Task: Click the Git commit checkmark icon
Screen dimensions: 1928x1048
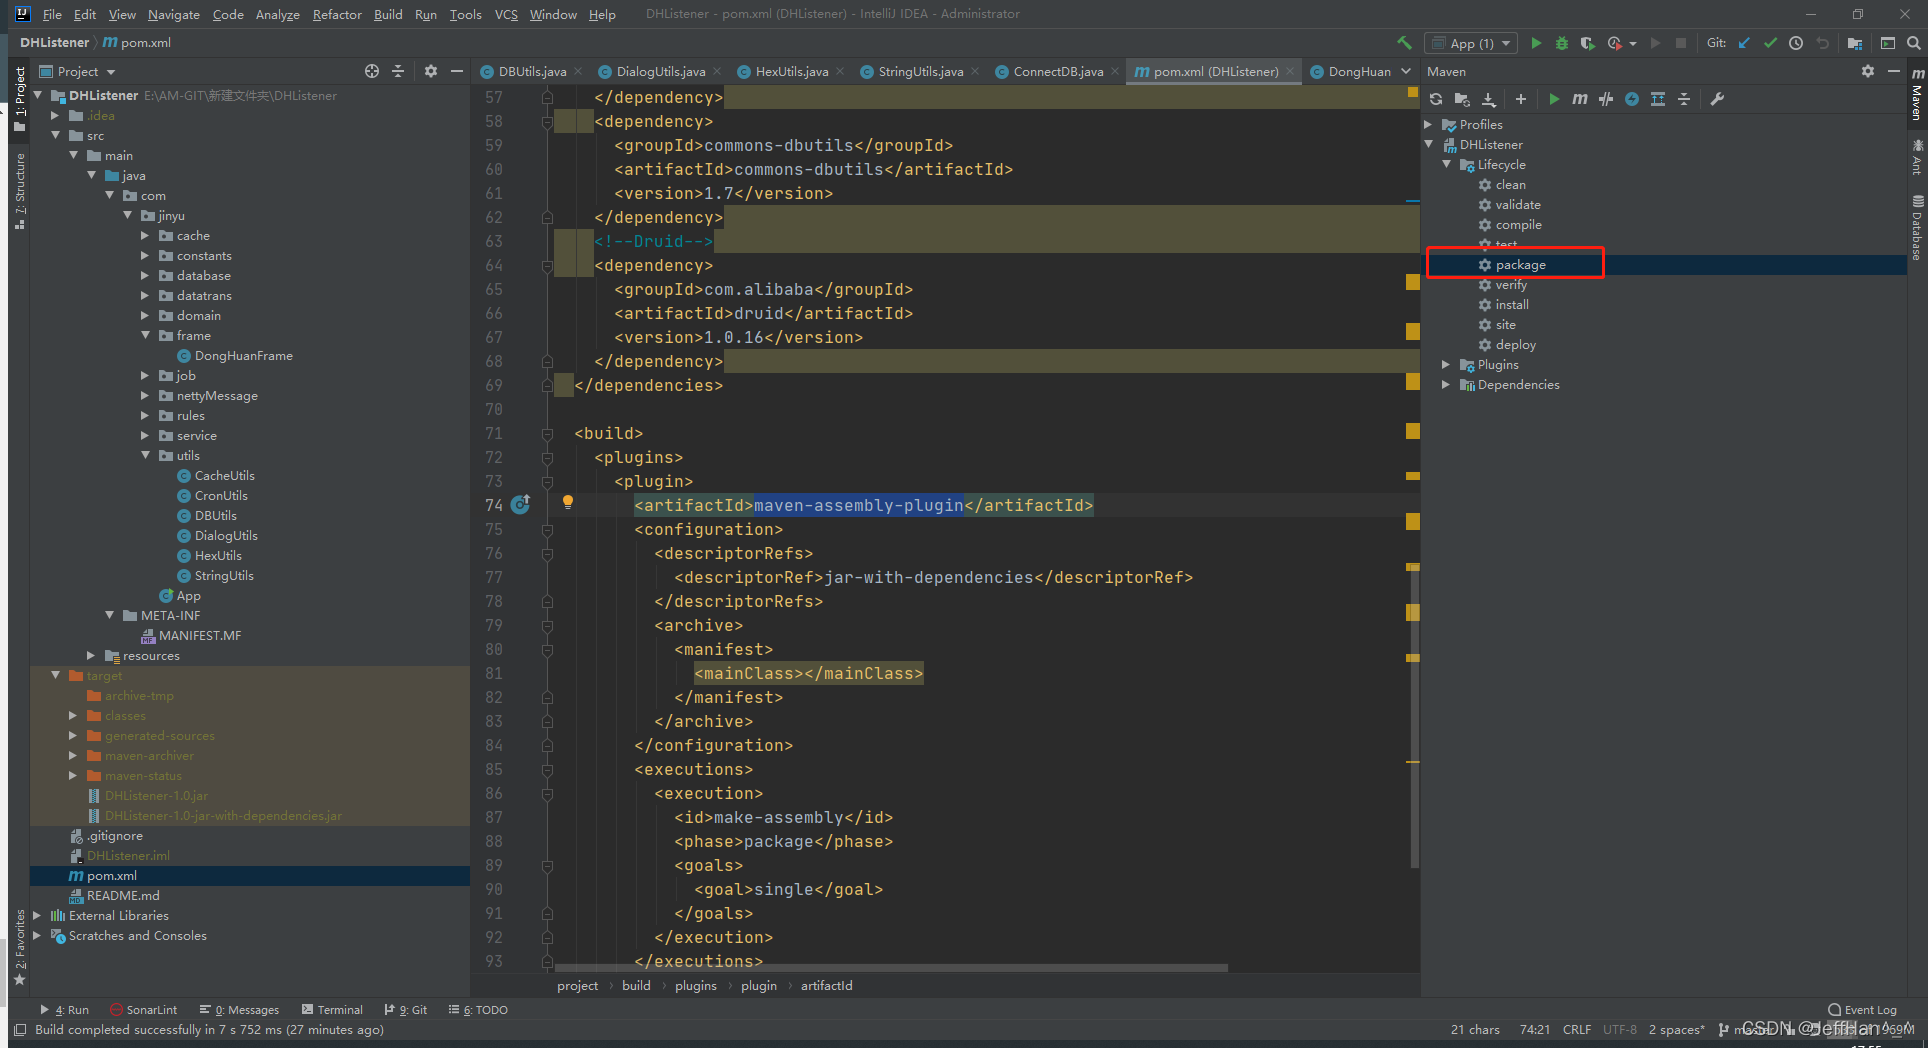Action: coord(1770,43)
